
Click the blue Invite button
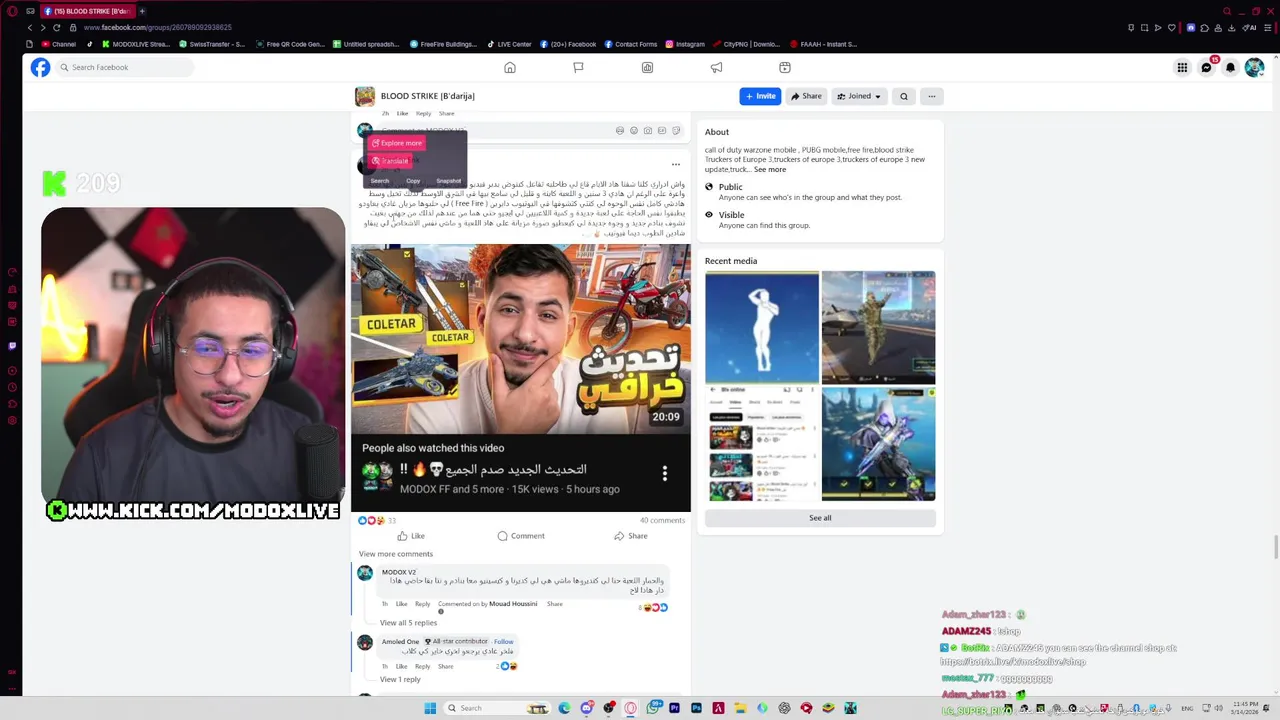click(x=760, y=96)
